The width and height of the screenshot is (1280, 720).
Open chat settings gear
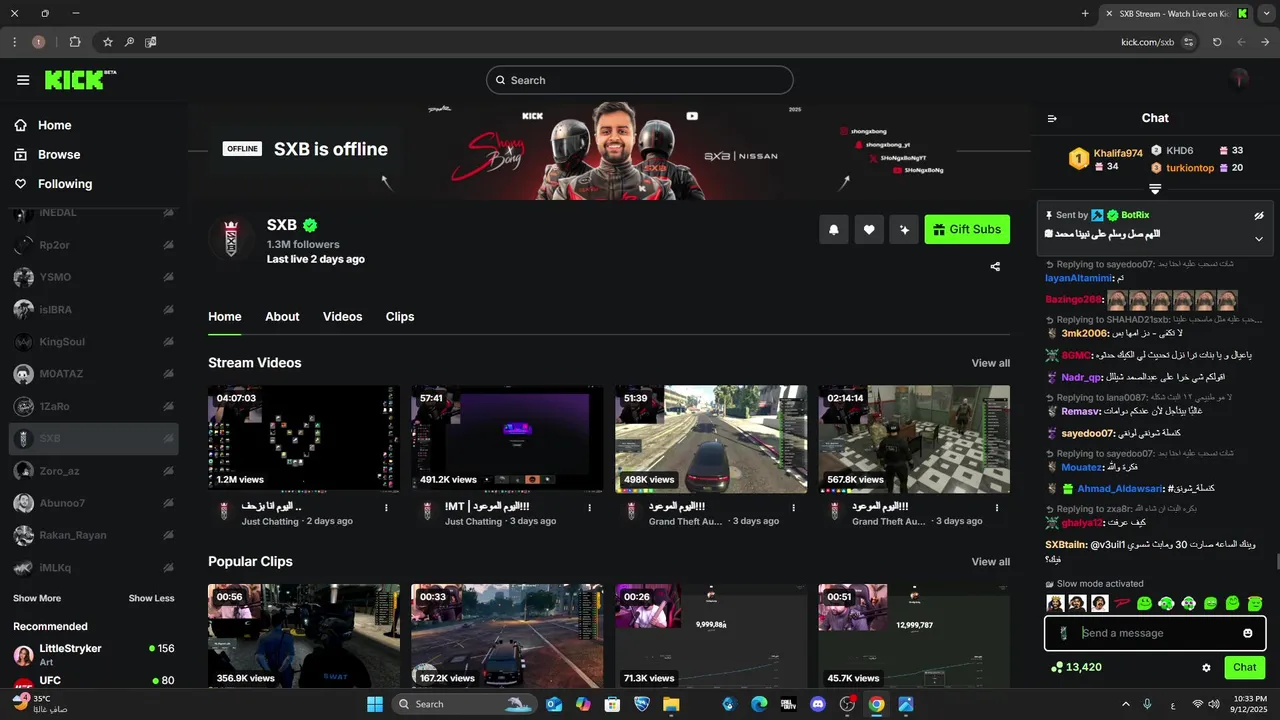[1206, 667]
